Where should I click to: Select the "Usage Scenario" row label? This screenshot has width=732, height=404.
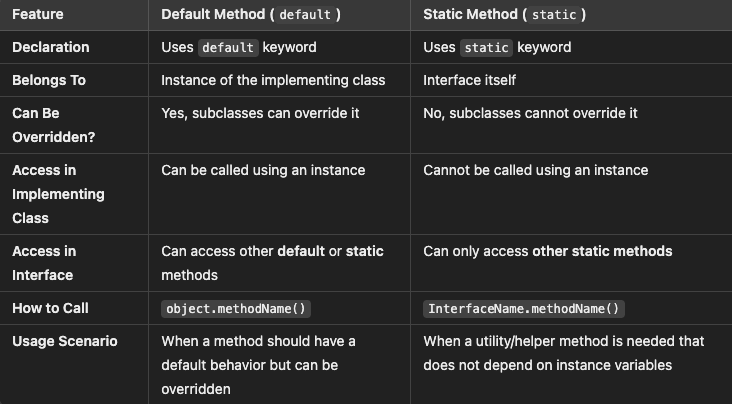(x=64, y=341)
